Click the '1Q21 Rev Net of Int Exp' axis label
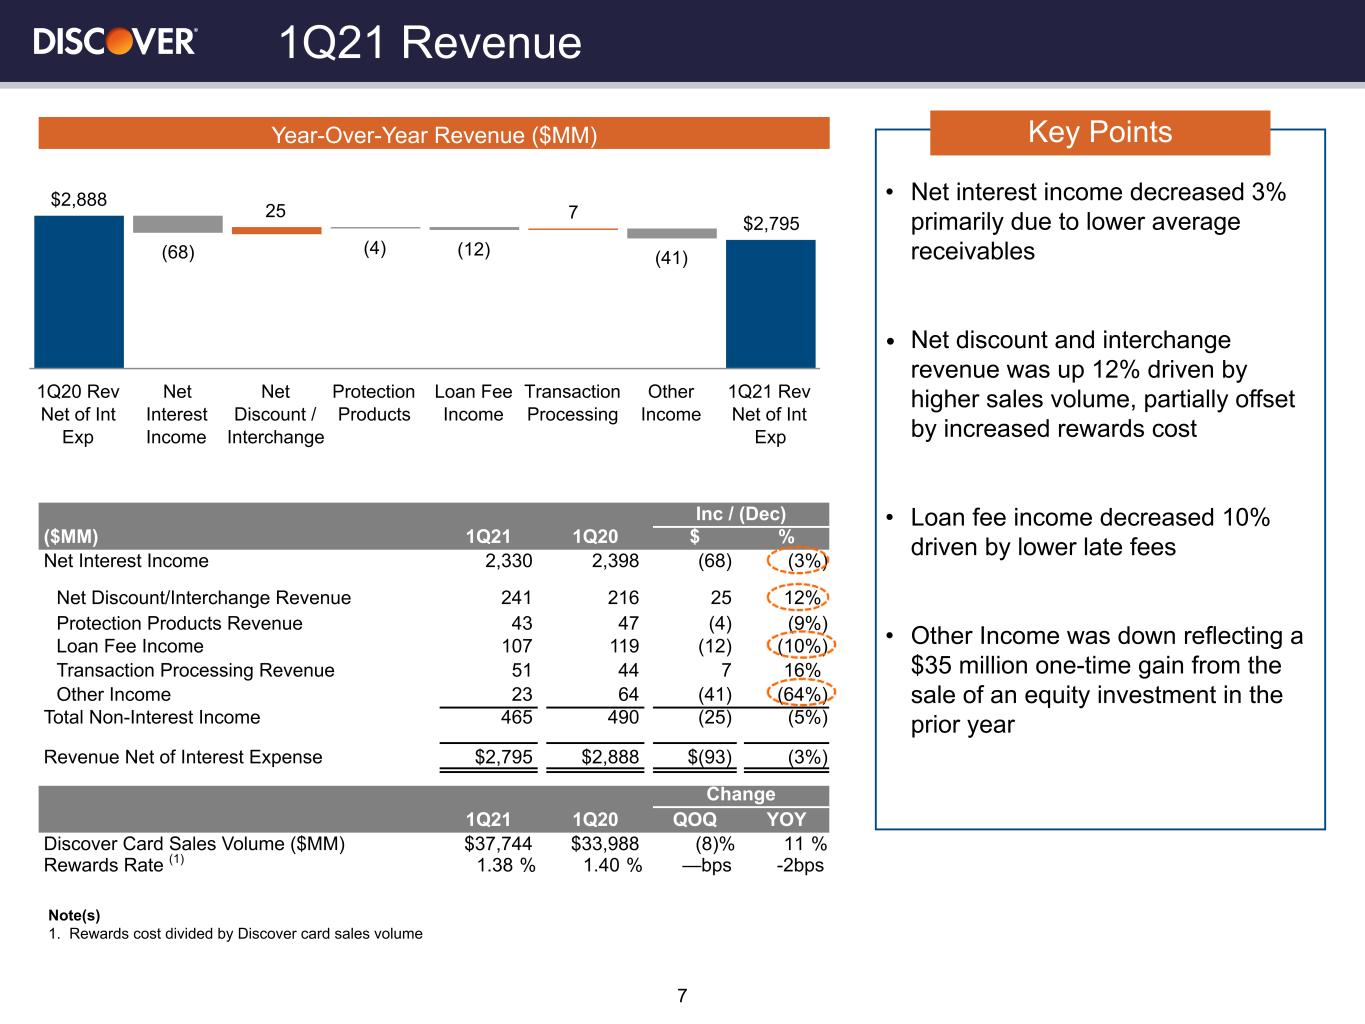 (770, 414)
